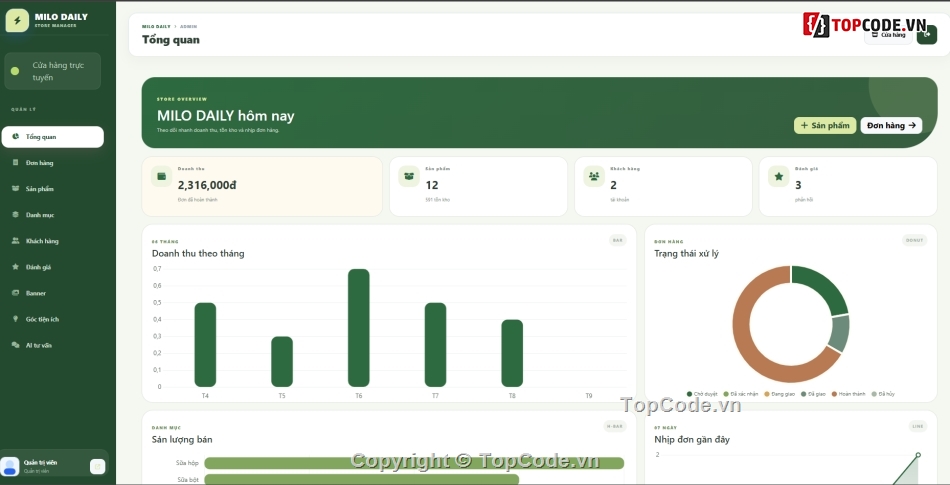The image size is (950, 485).
Task: Click the T5 bar in revenue chart
Action: tap(282, 361)
